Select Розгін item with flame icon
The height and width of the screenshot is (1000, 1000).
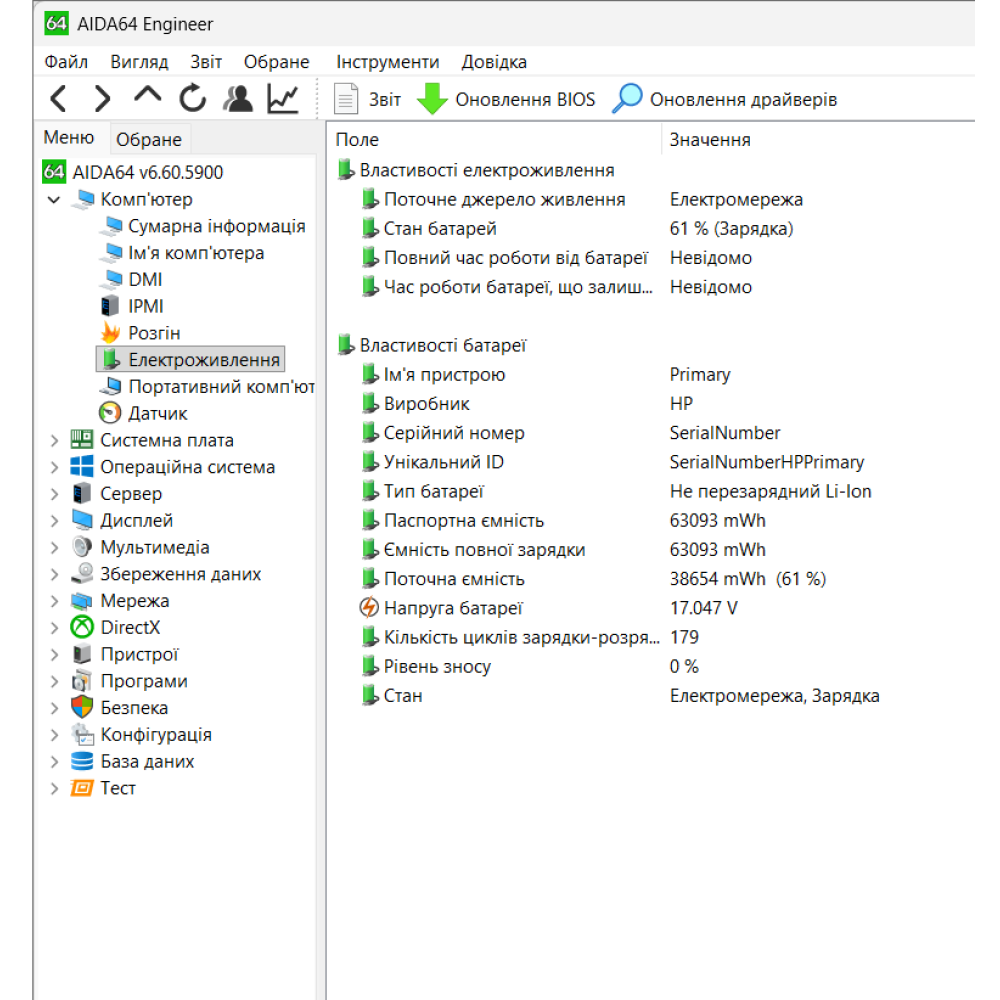click(154, 333)
